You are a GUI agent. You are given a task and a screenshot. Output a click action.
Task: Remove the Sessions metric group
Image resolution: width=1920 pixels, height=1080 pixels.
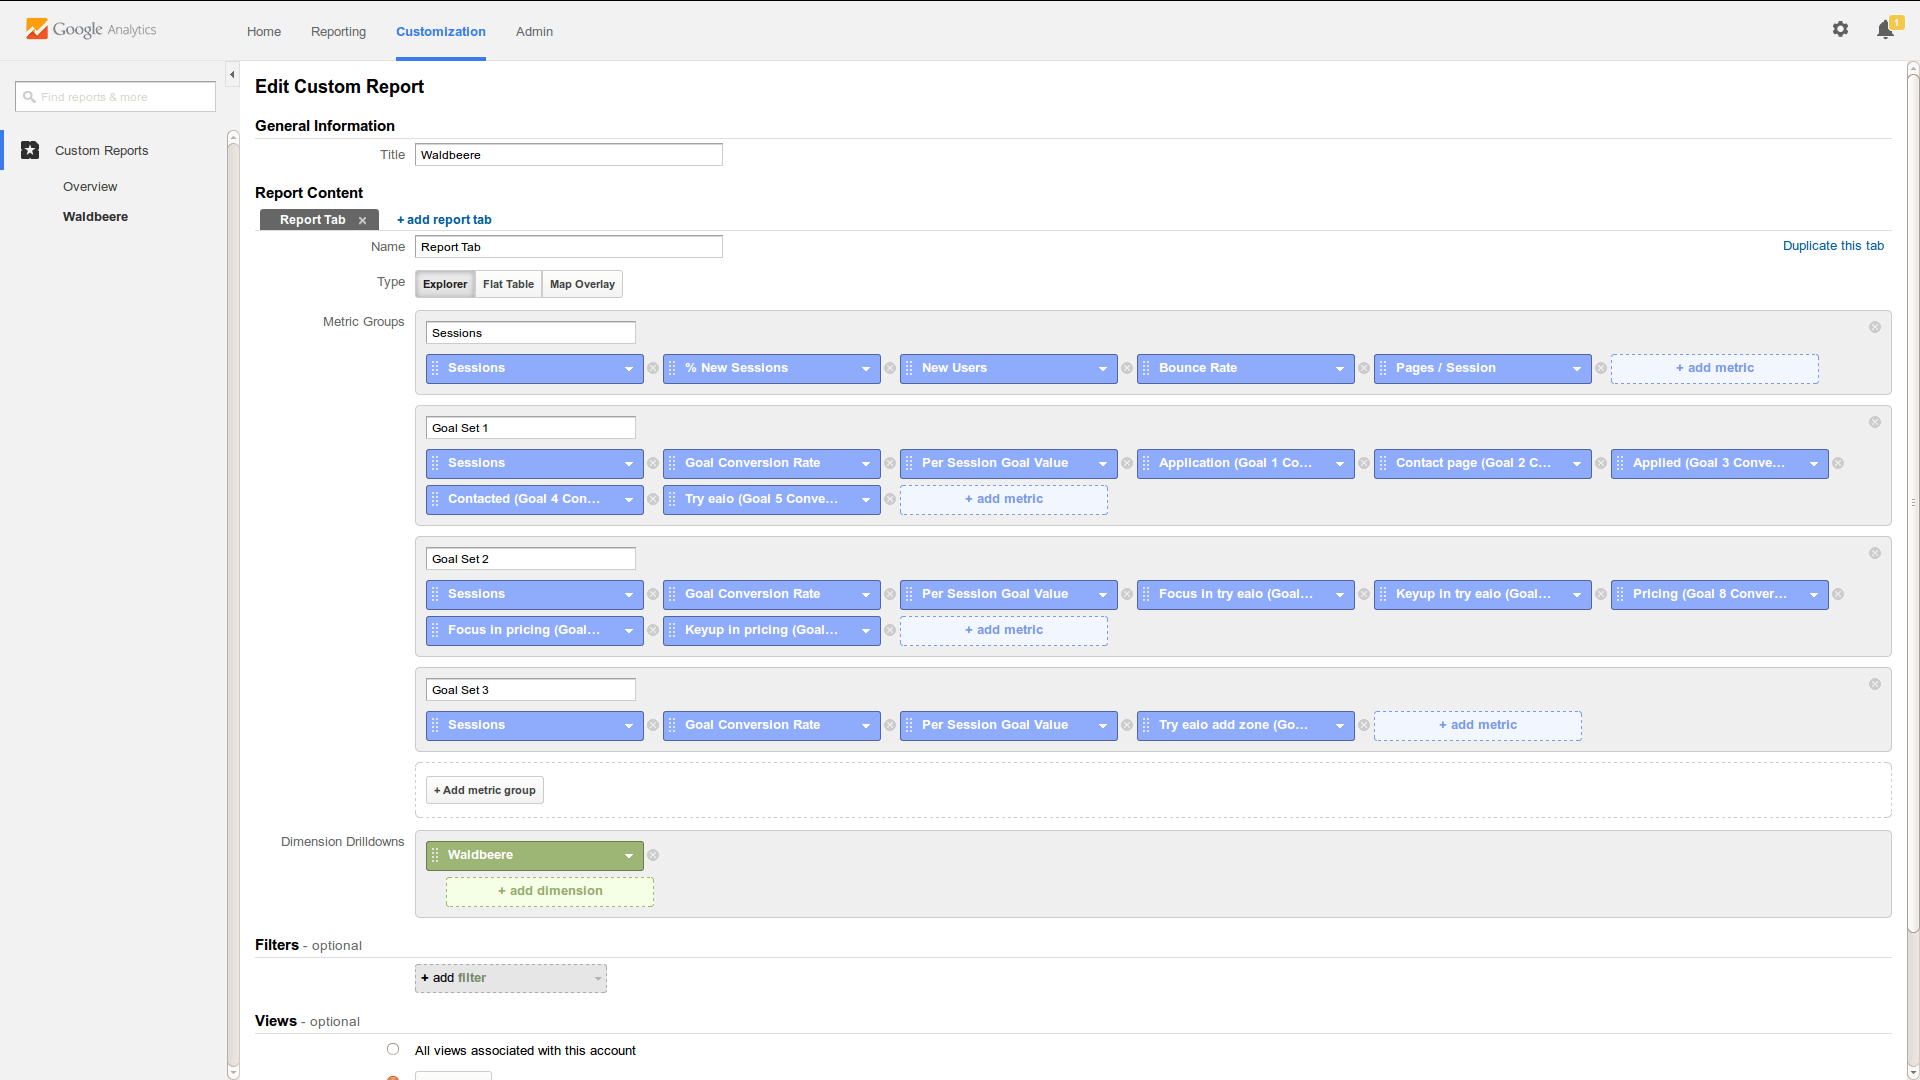tap(1875, 328)
